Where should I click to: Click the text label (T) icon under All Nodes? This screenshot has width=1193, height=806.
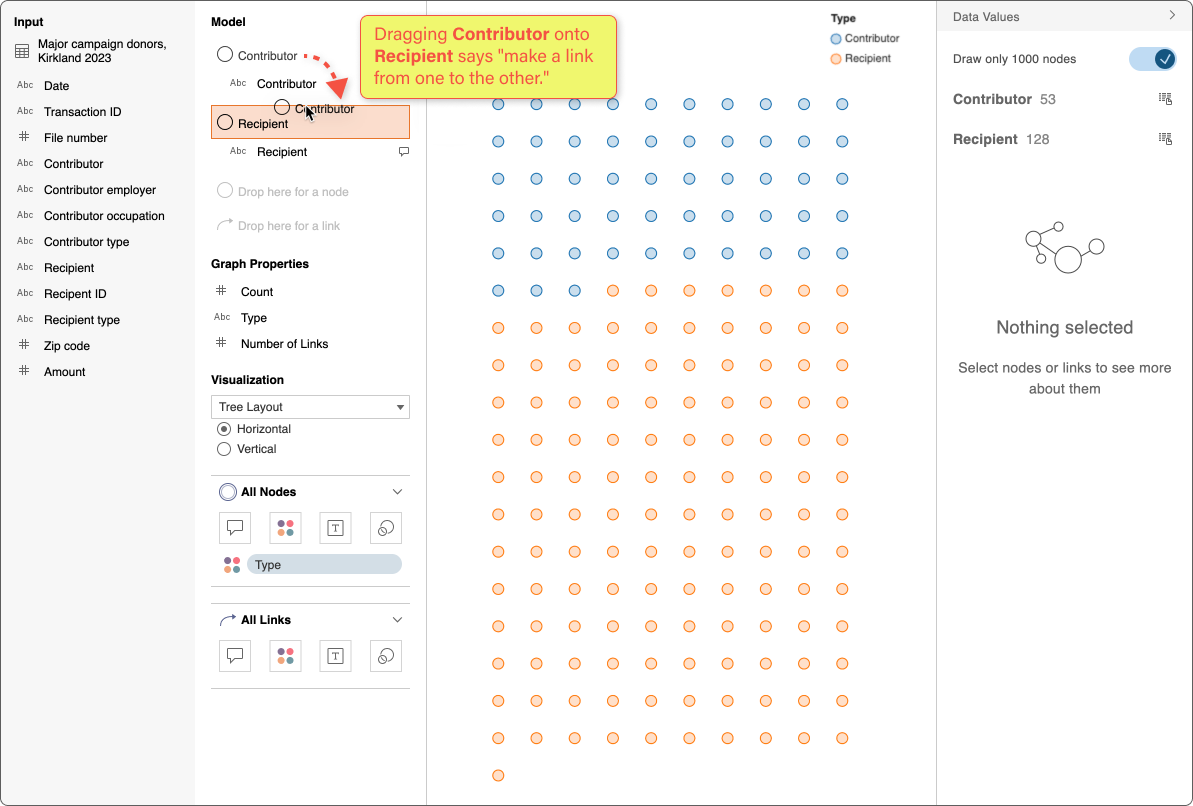pos(335,527)
